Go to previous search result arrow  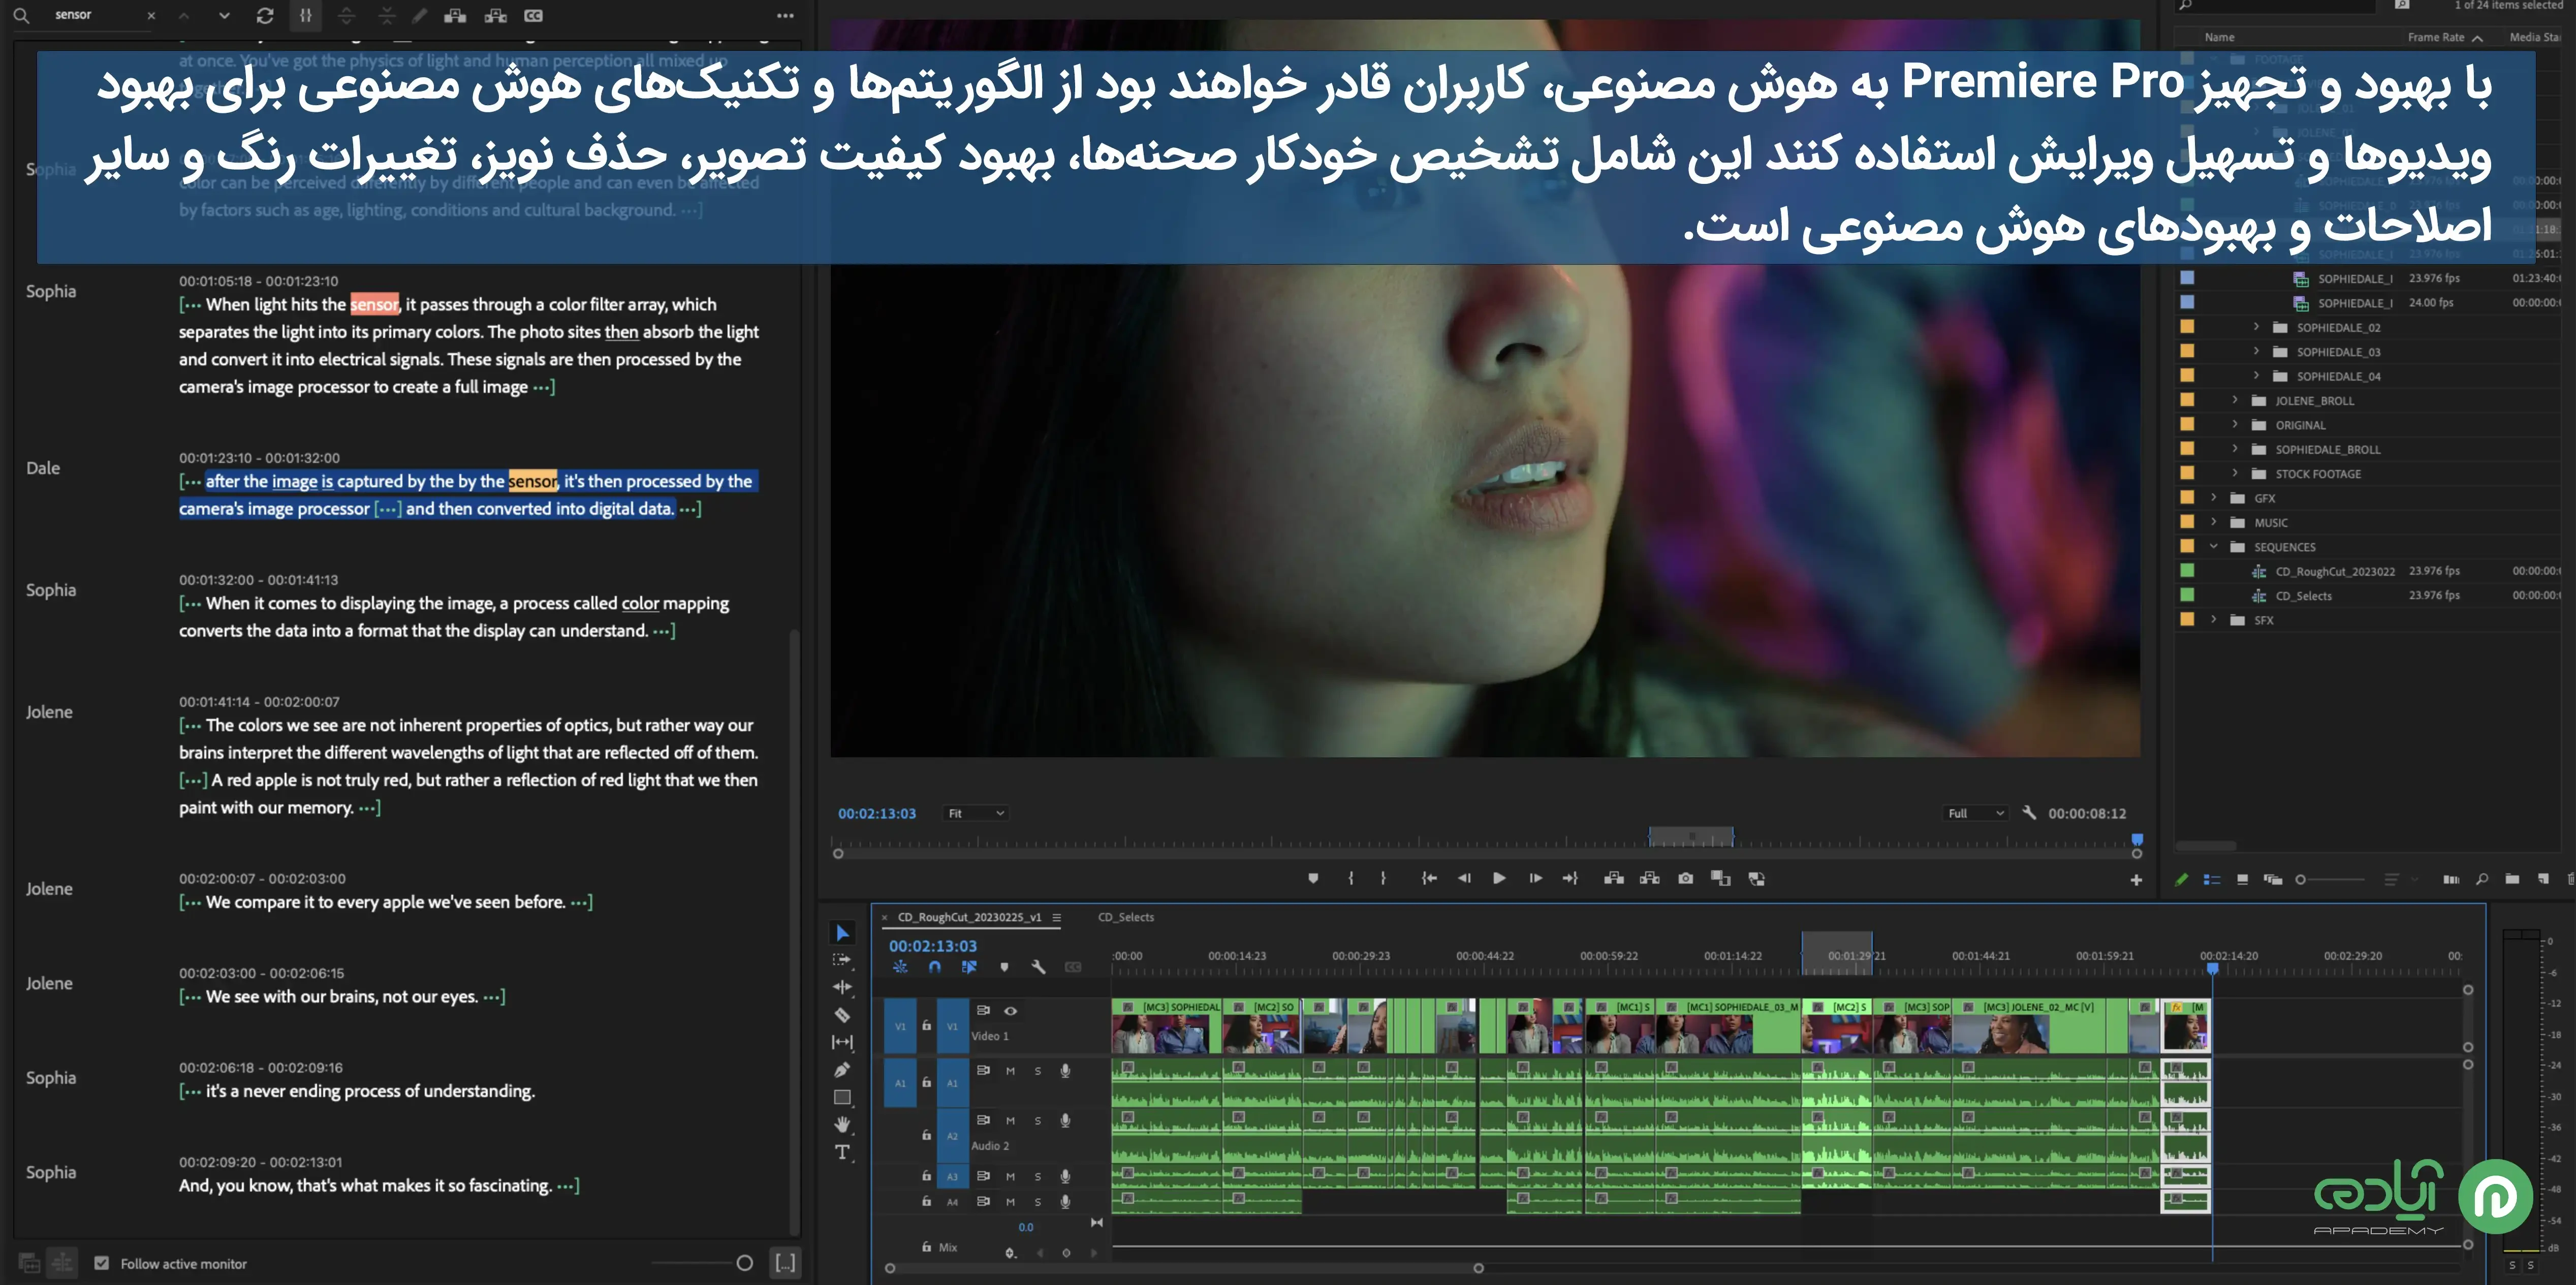pos(183,15)
